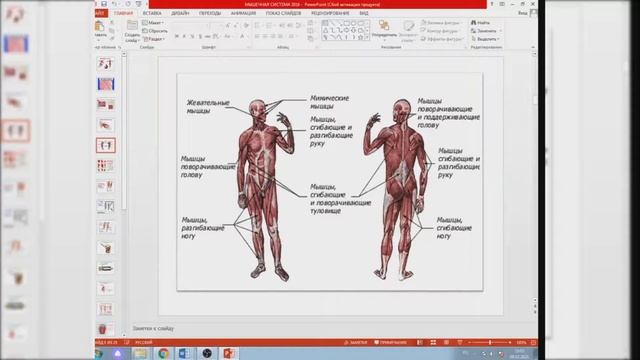This screenshot has width=640, height=360.
Task: Click the fit slide to window icon
Action: click(533, 342)
